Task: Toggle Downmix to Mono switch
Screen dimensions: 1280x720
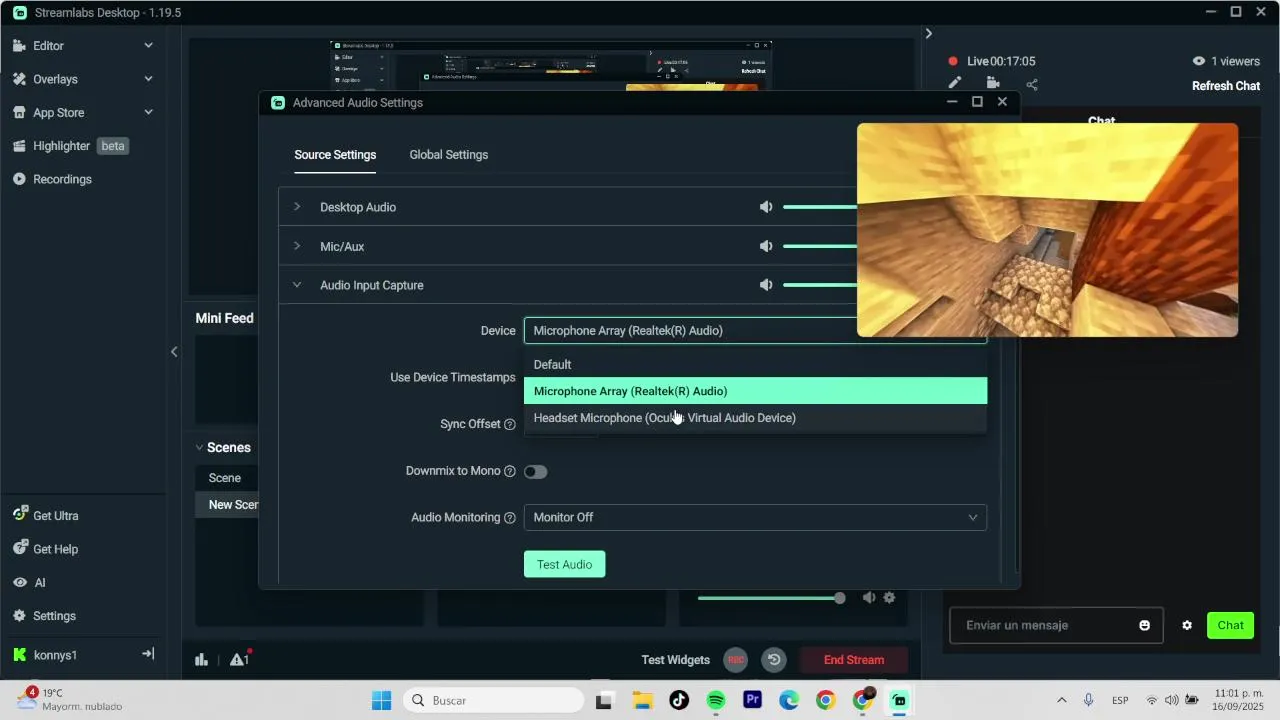Action: 536,472
